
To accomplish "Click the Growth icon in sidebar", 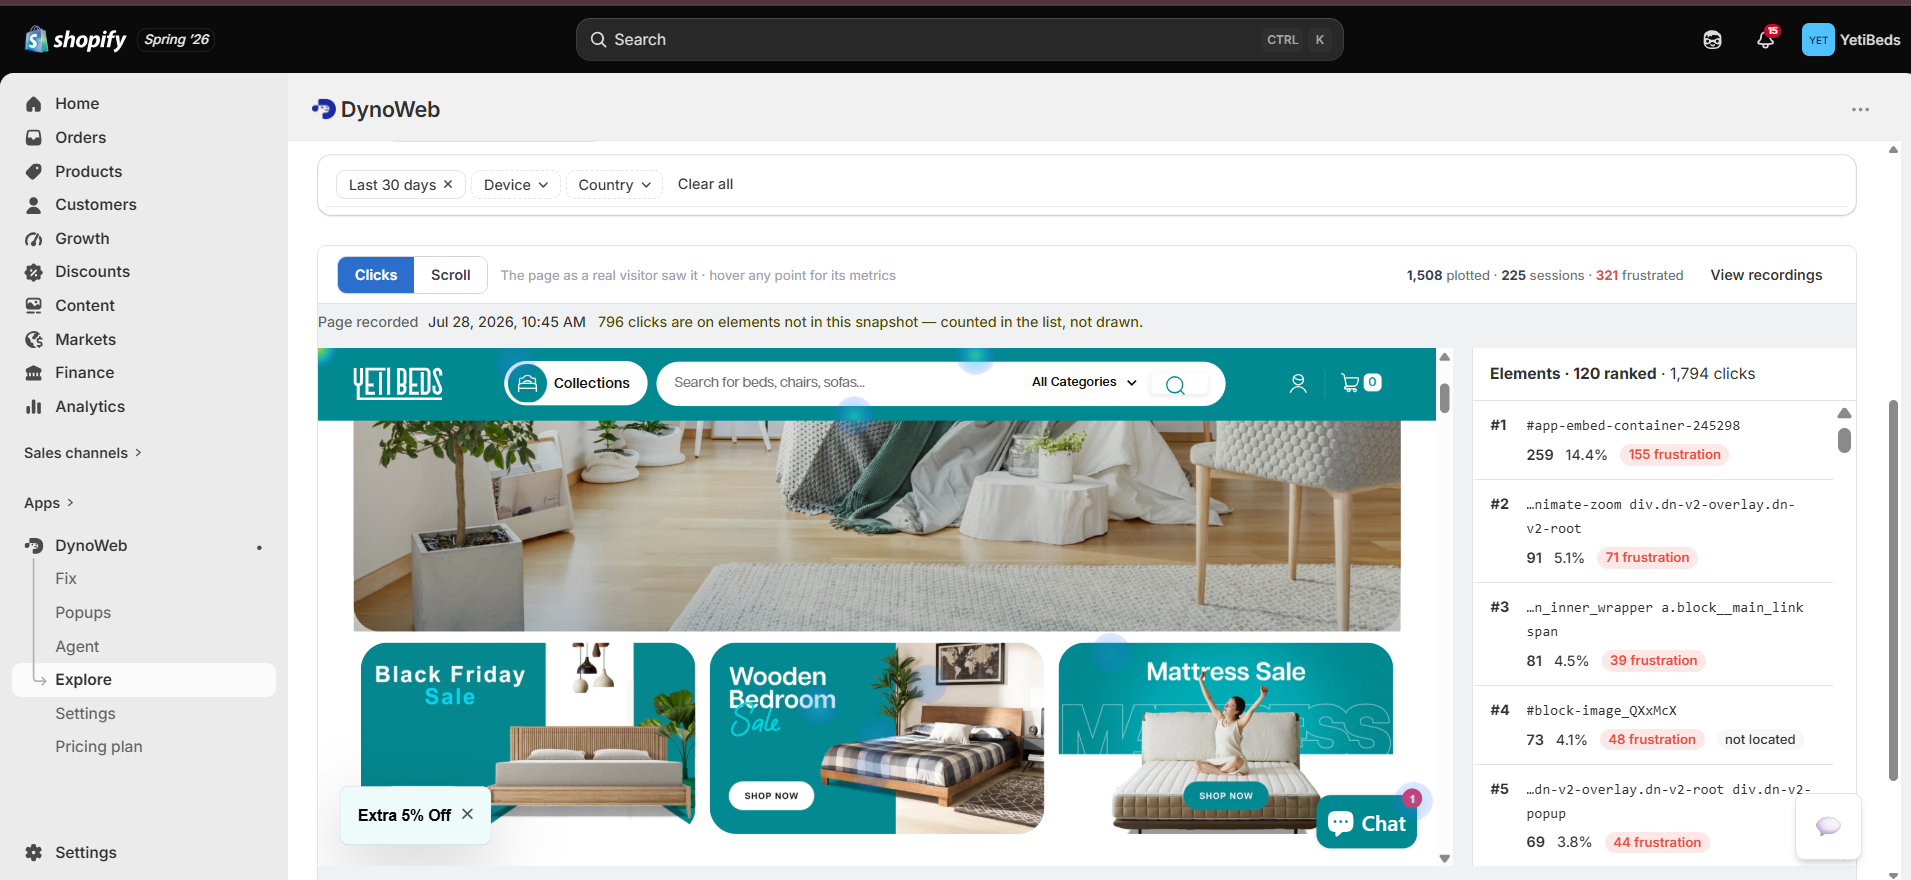I will [x=34, y=239].
